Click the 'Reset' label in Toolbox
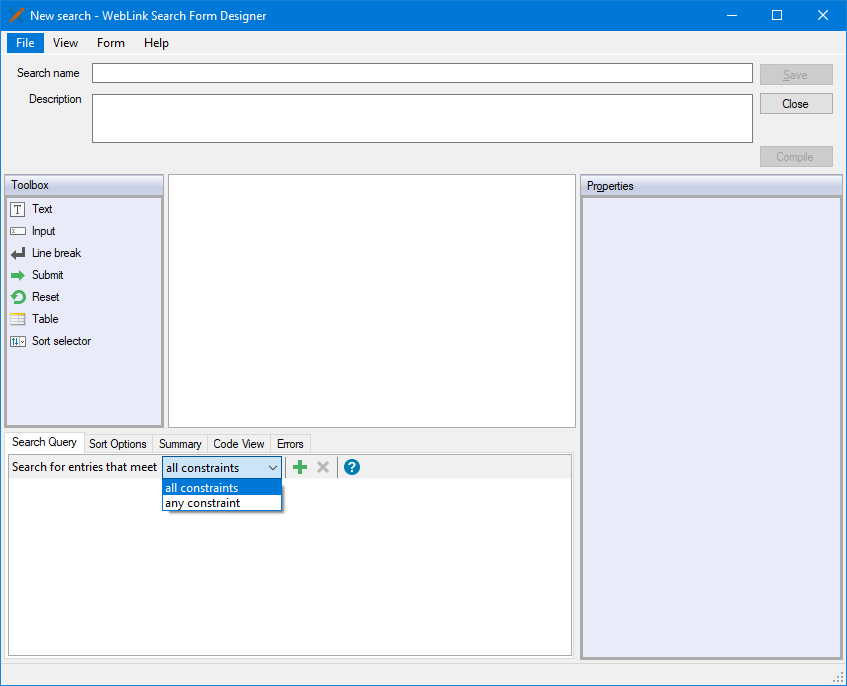Screen dimensions: 847x686 pos(46,297)
